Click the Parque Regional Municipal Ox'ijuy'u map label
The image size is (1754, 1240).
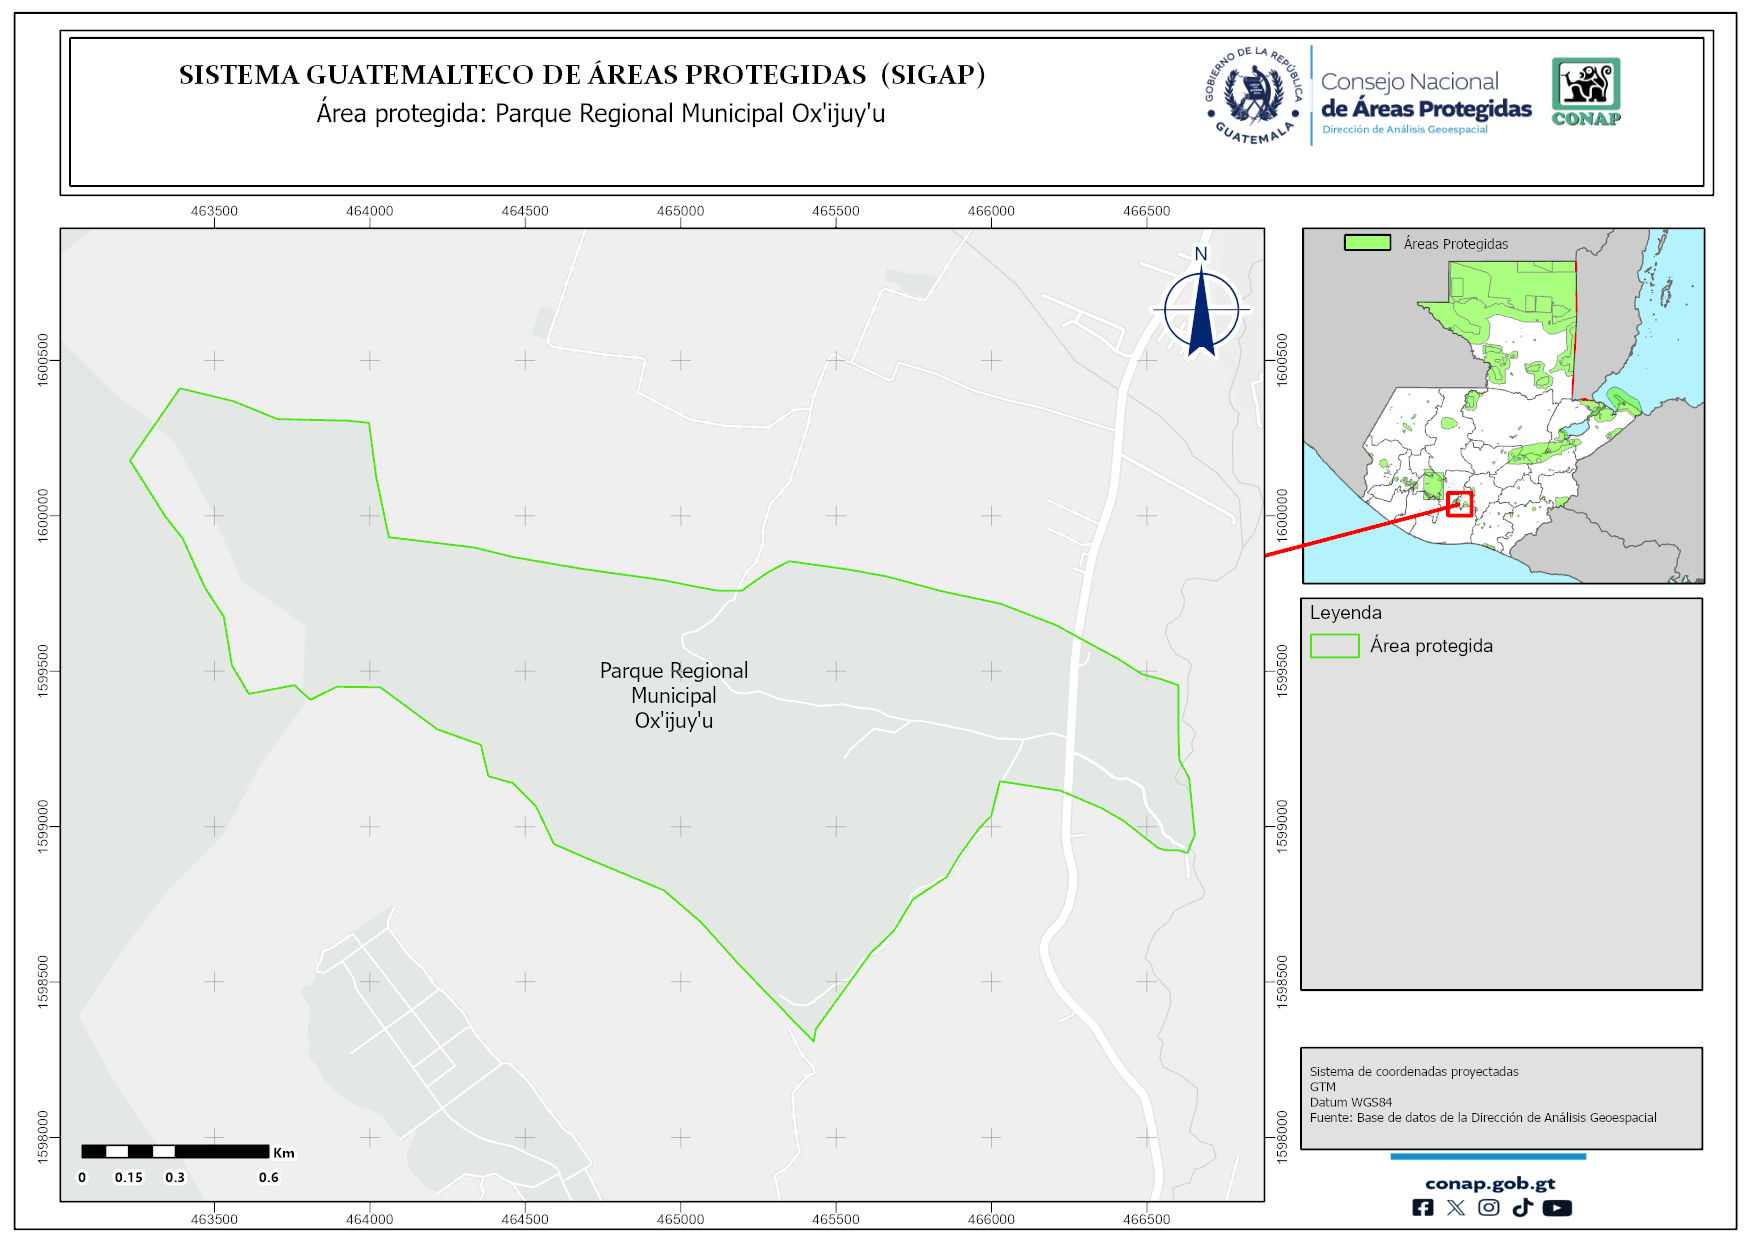[673, 695]
